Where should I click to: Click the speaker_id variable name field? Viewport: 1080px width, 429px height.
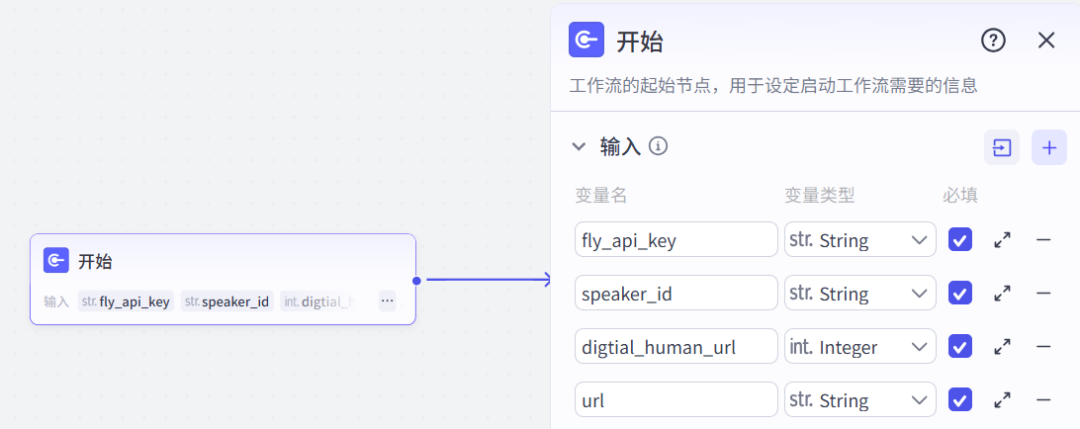676,293
